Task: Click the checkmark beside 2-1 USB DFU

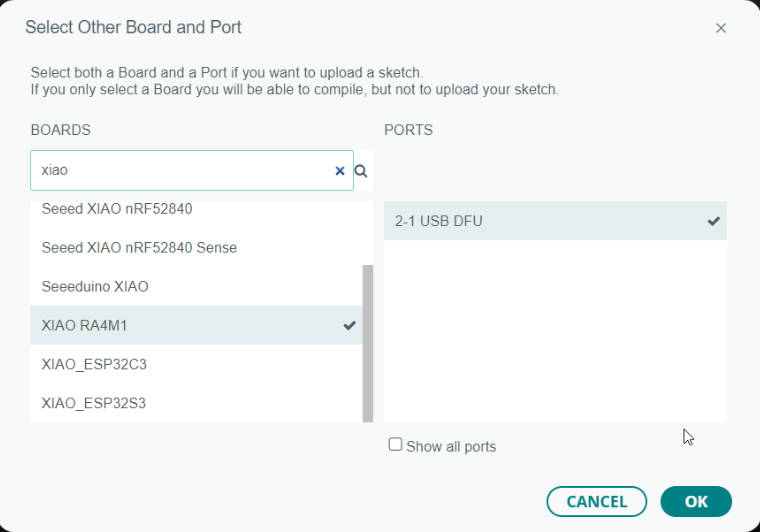Action: pos(713,221)
